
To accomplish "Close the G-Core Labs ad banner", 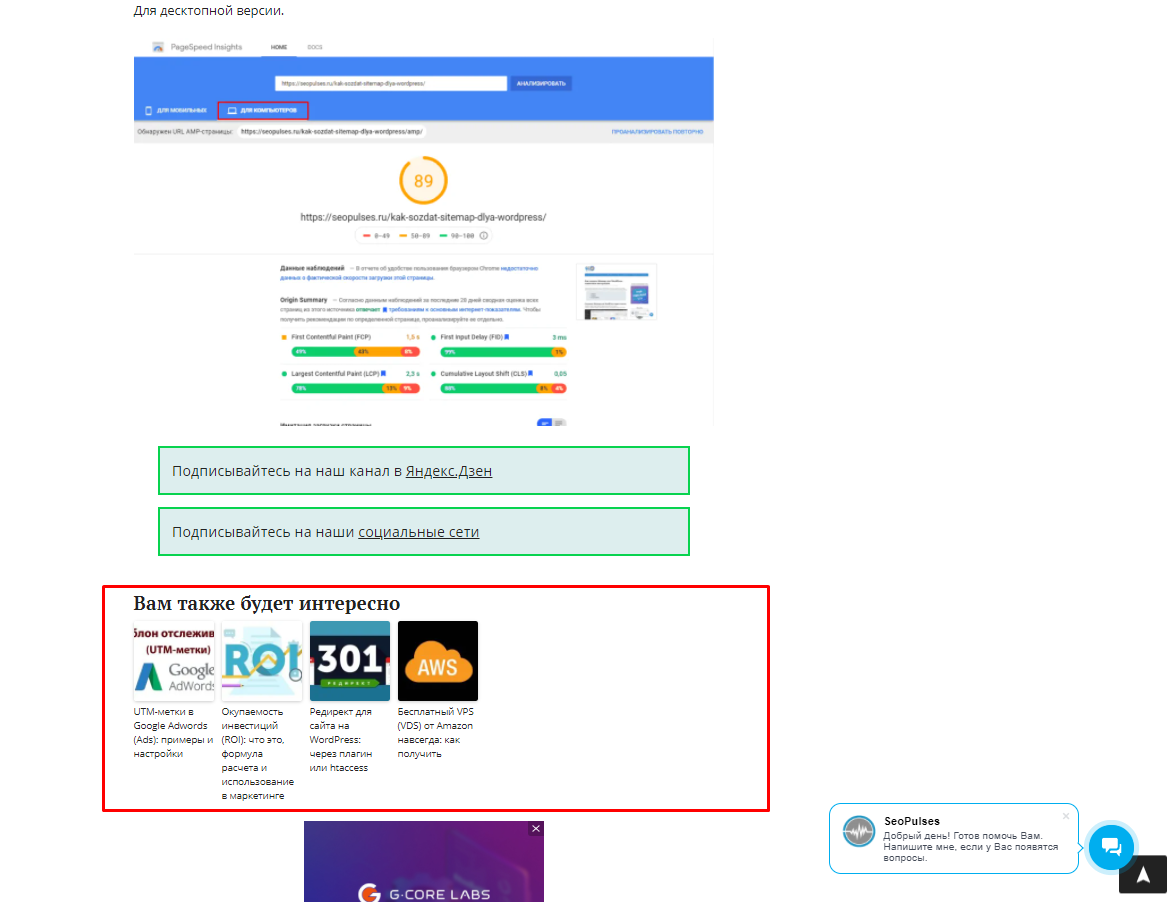I will click(x=536, y=829).
